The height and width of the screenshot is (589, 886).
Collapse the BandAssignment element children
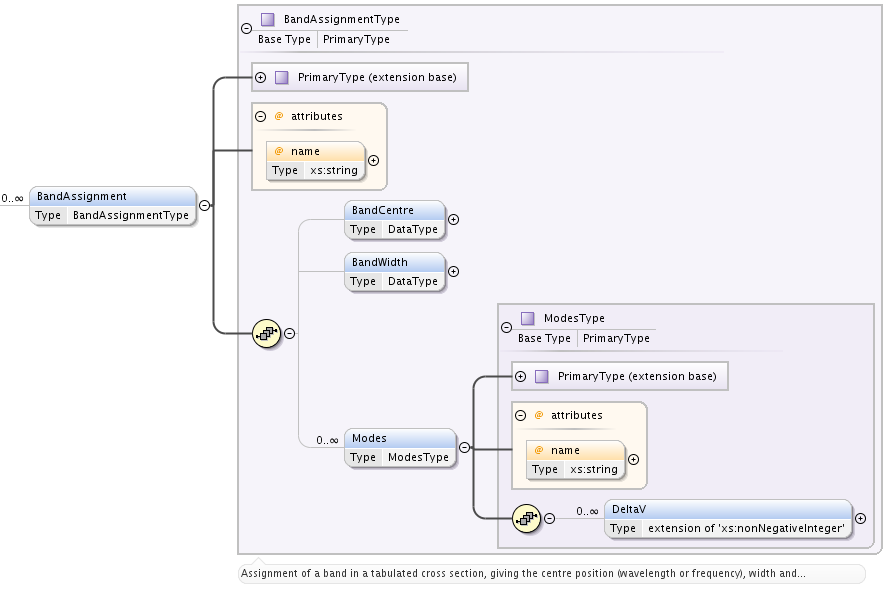pyautogui.click(x=205, y=205)
